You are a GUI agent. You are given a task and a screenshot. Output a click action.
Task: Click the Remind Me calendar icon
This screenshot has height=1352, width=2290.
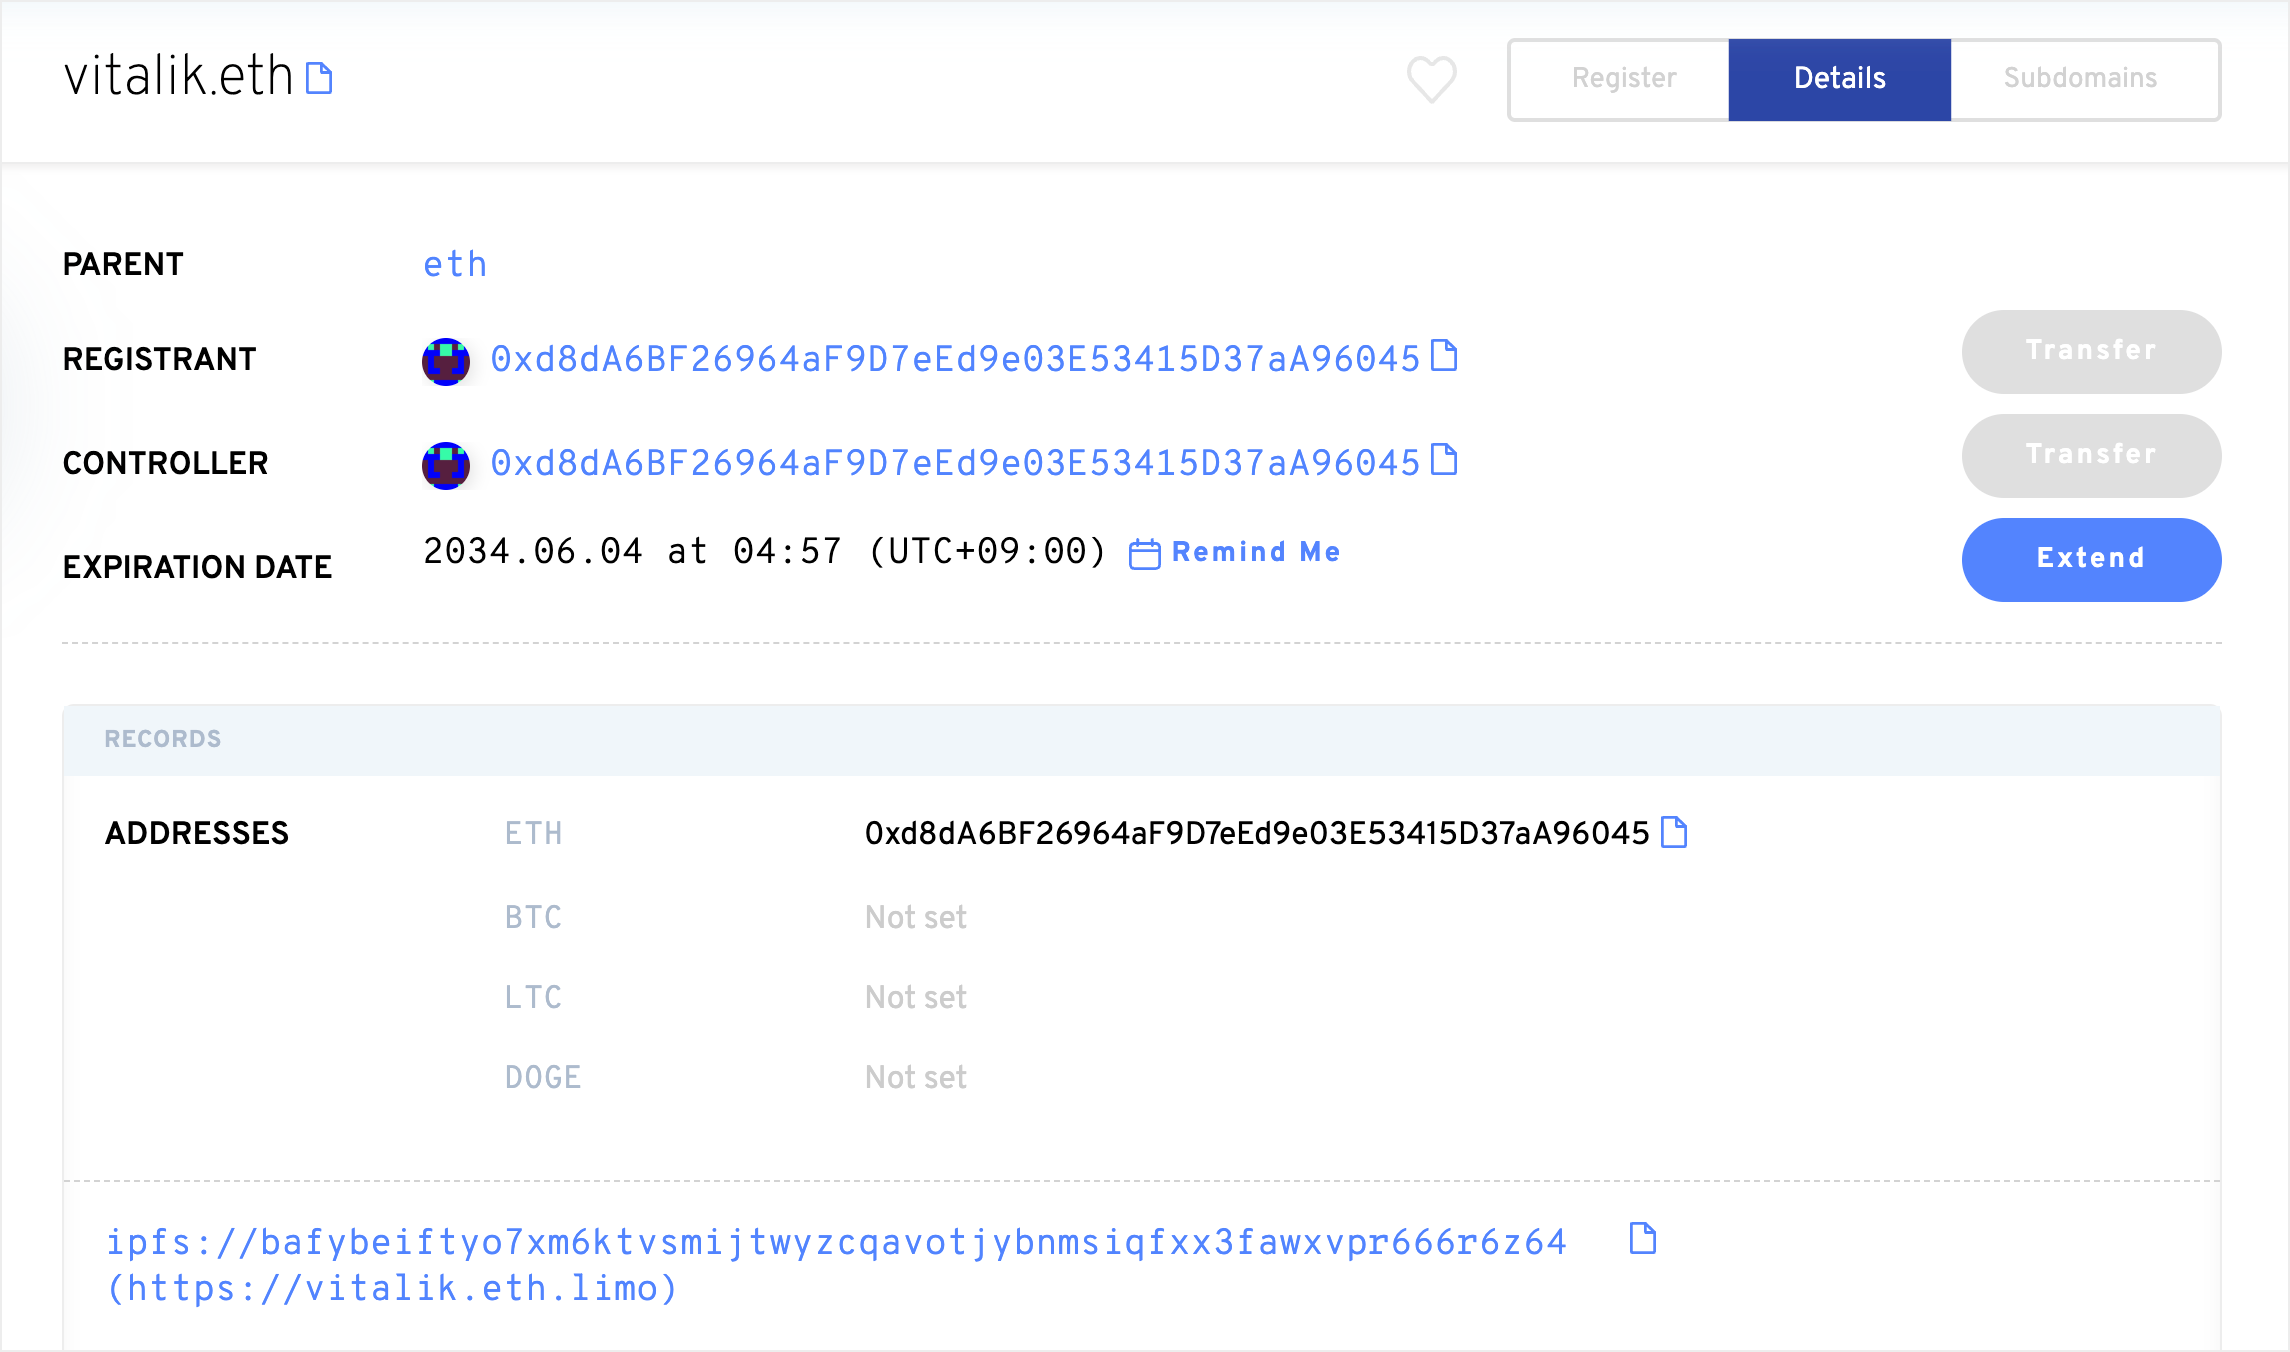(1144, 553)
